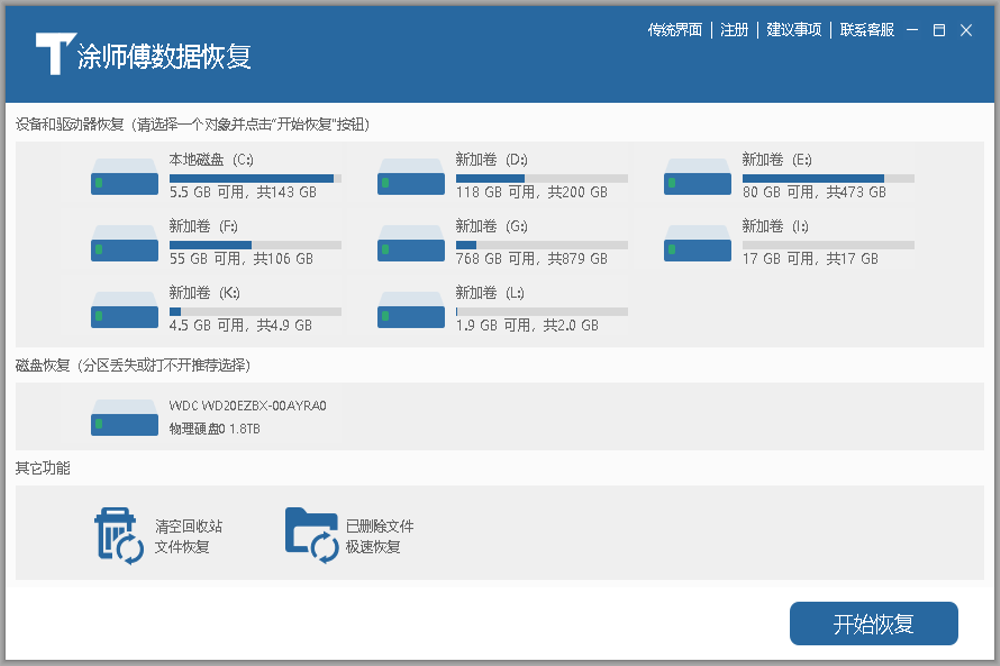
Task: Click the C: drive usage bar
Action: coord(255,178)
